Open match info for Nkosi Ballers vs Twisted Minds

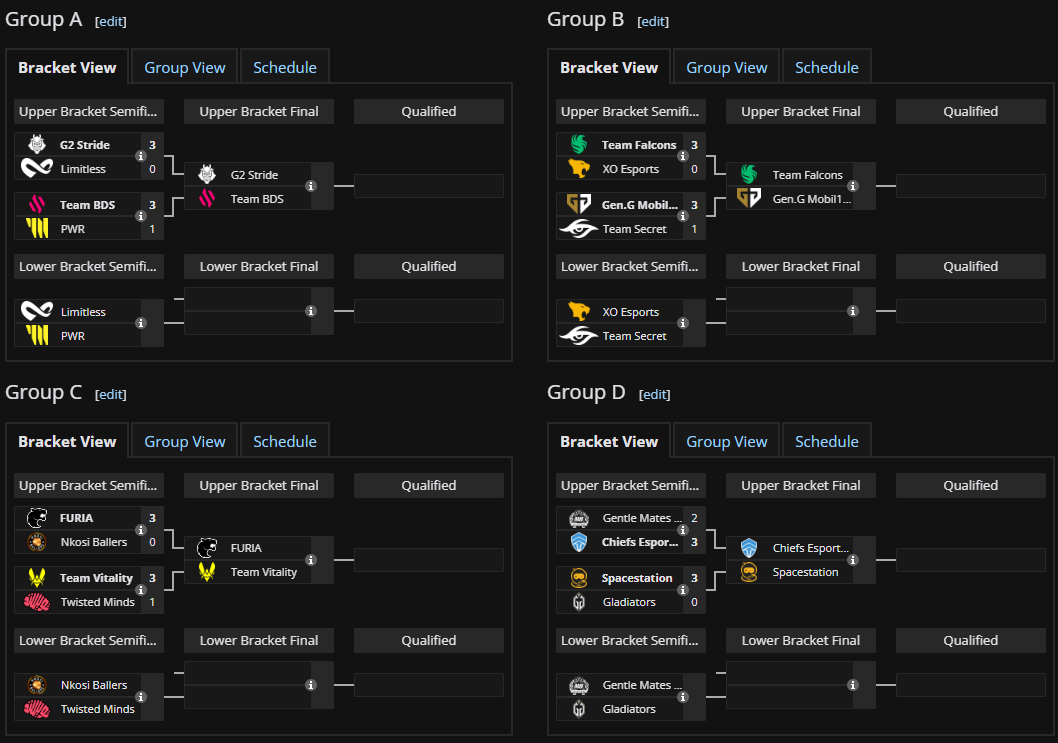pyautogui.click(x=141, y=697)
